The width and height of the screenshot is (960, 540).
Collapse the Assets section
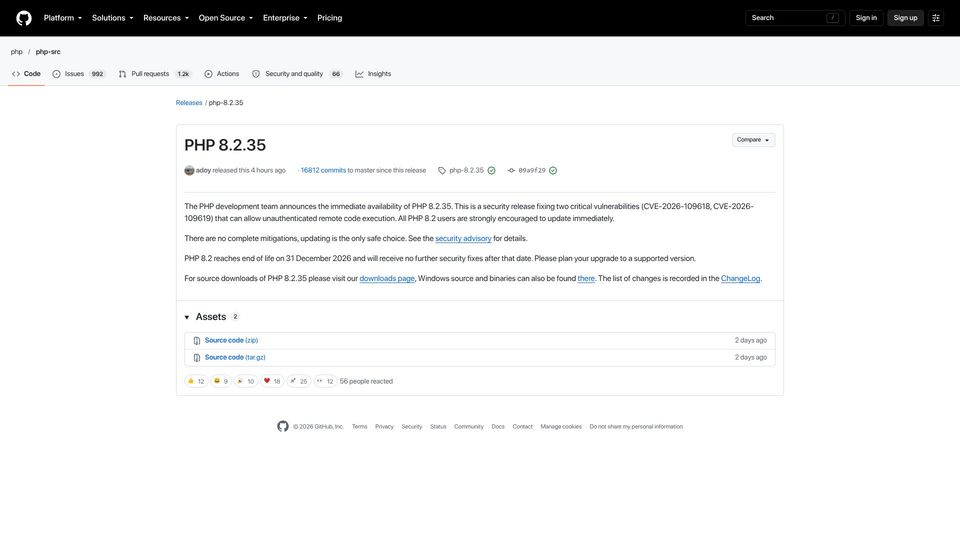[x=211, y=317]
